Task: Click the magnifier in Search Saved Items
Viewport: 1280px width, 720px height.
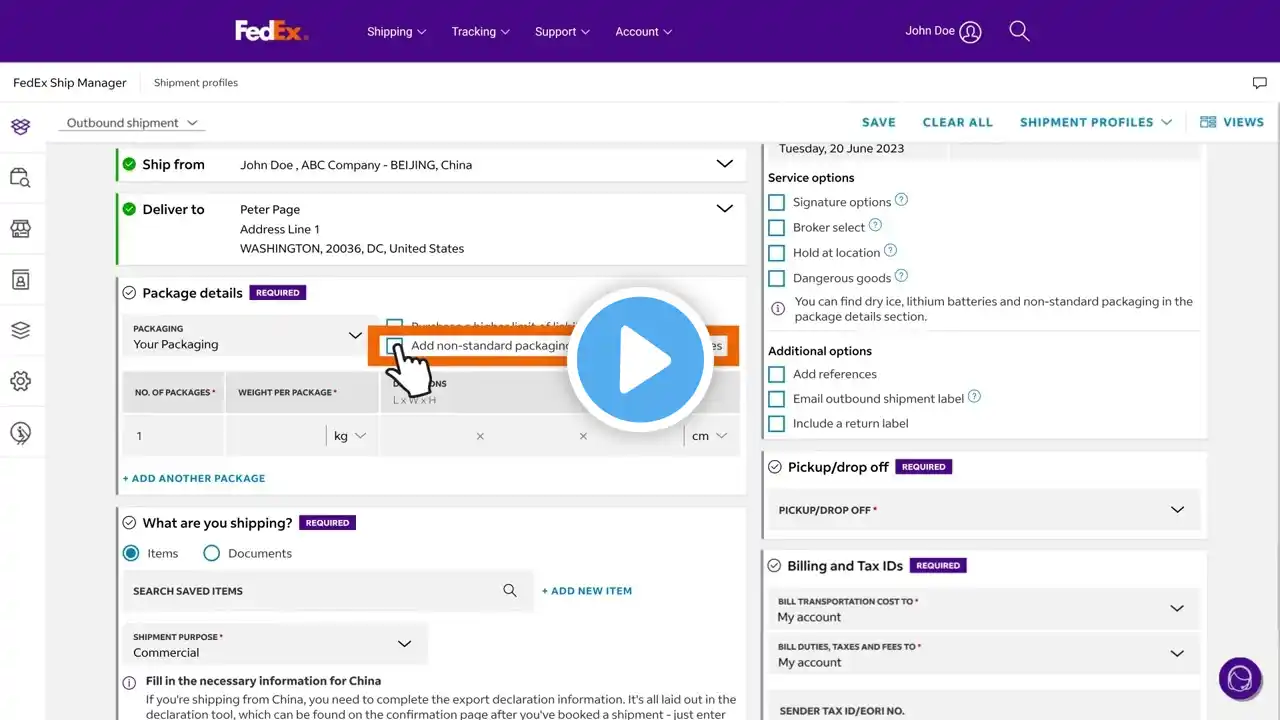Action: pyautogui.click(x=510, y=591)
